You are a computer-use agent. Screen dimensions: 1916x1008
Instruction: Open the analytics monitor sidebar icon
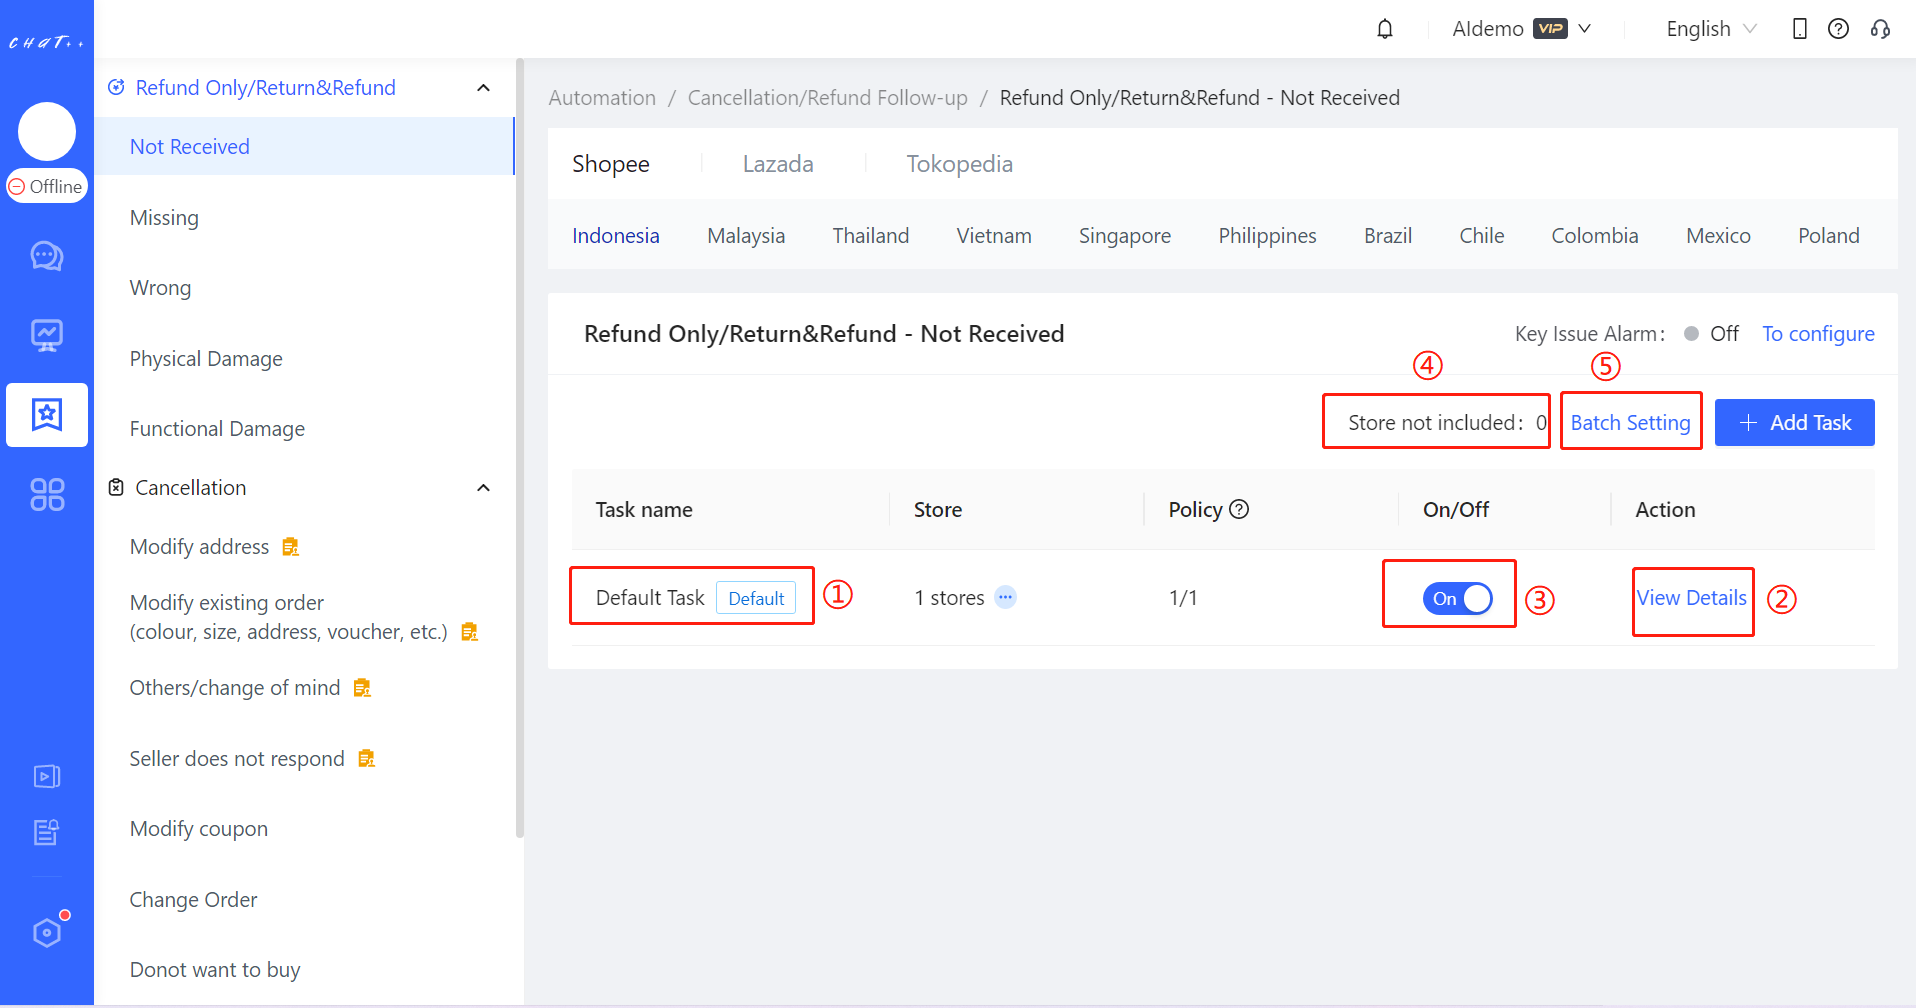click(47, 336)
